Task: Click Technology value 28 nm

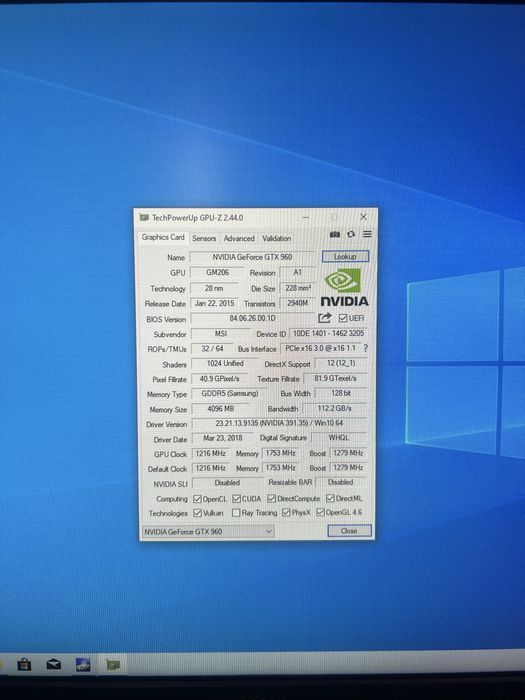Action: [214, 288]
